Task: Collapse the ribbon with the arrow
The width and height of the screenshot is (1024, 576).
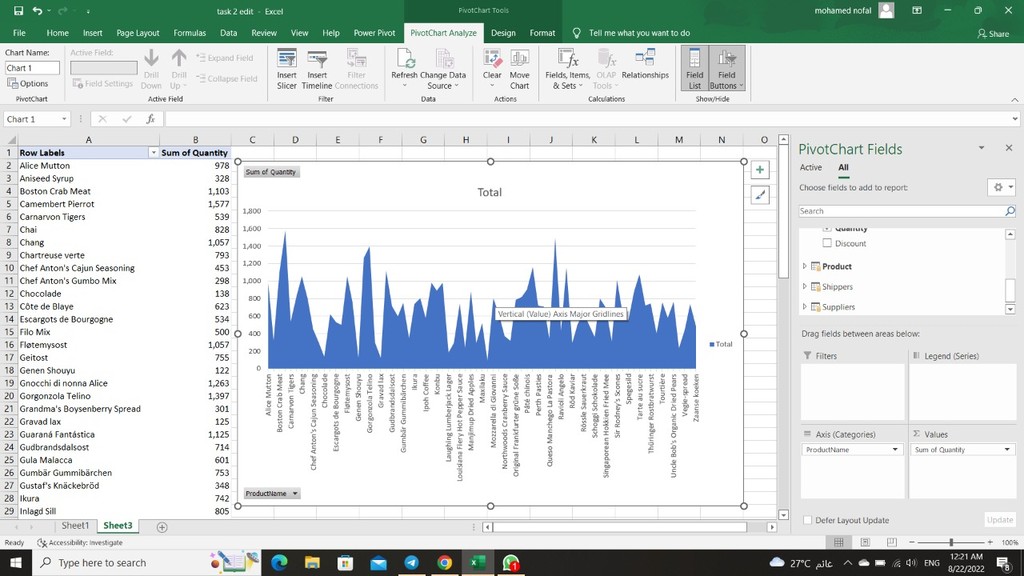Action: click(1014, 99)
